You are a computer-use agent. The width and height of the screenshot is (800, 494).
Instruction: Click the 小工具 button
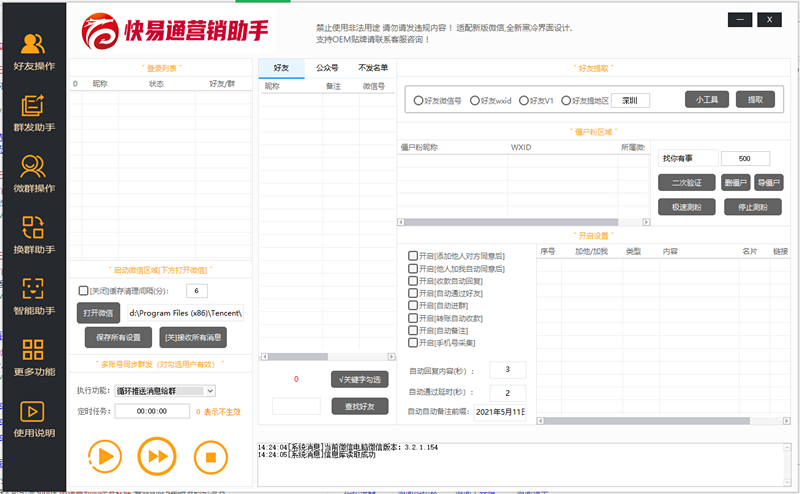pos(707,100)
